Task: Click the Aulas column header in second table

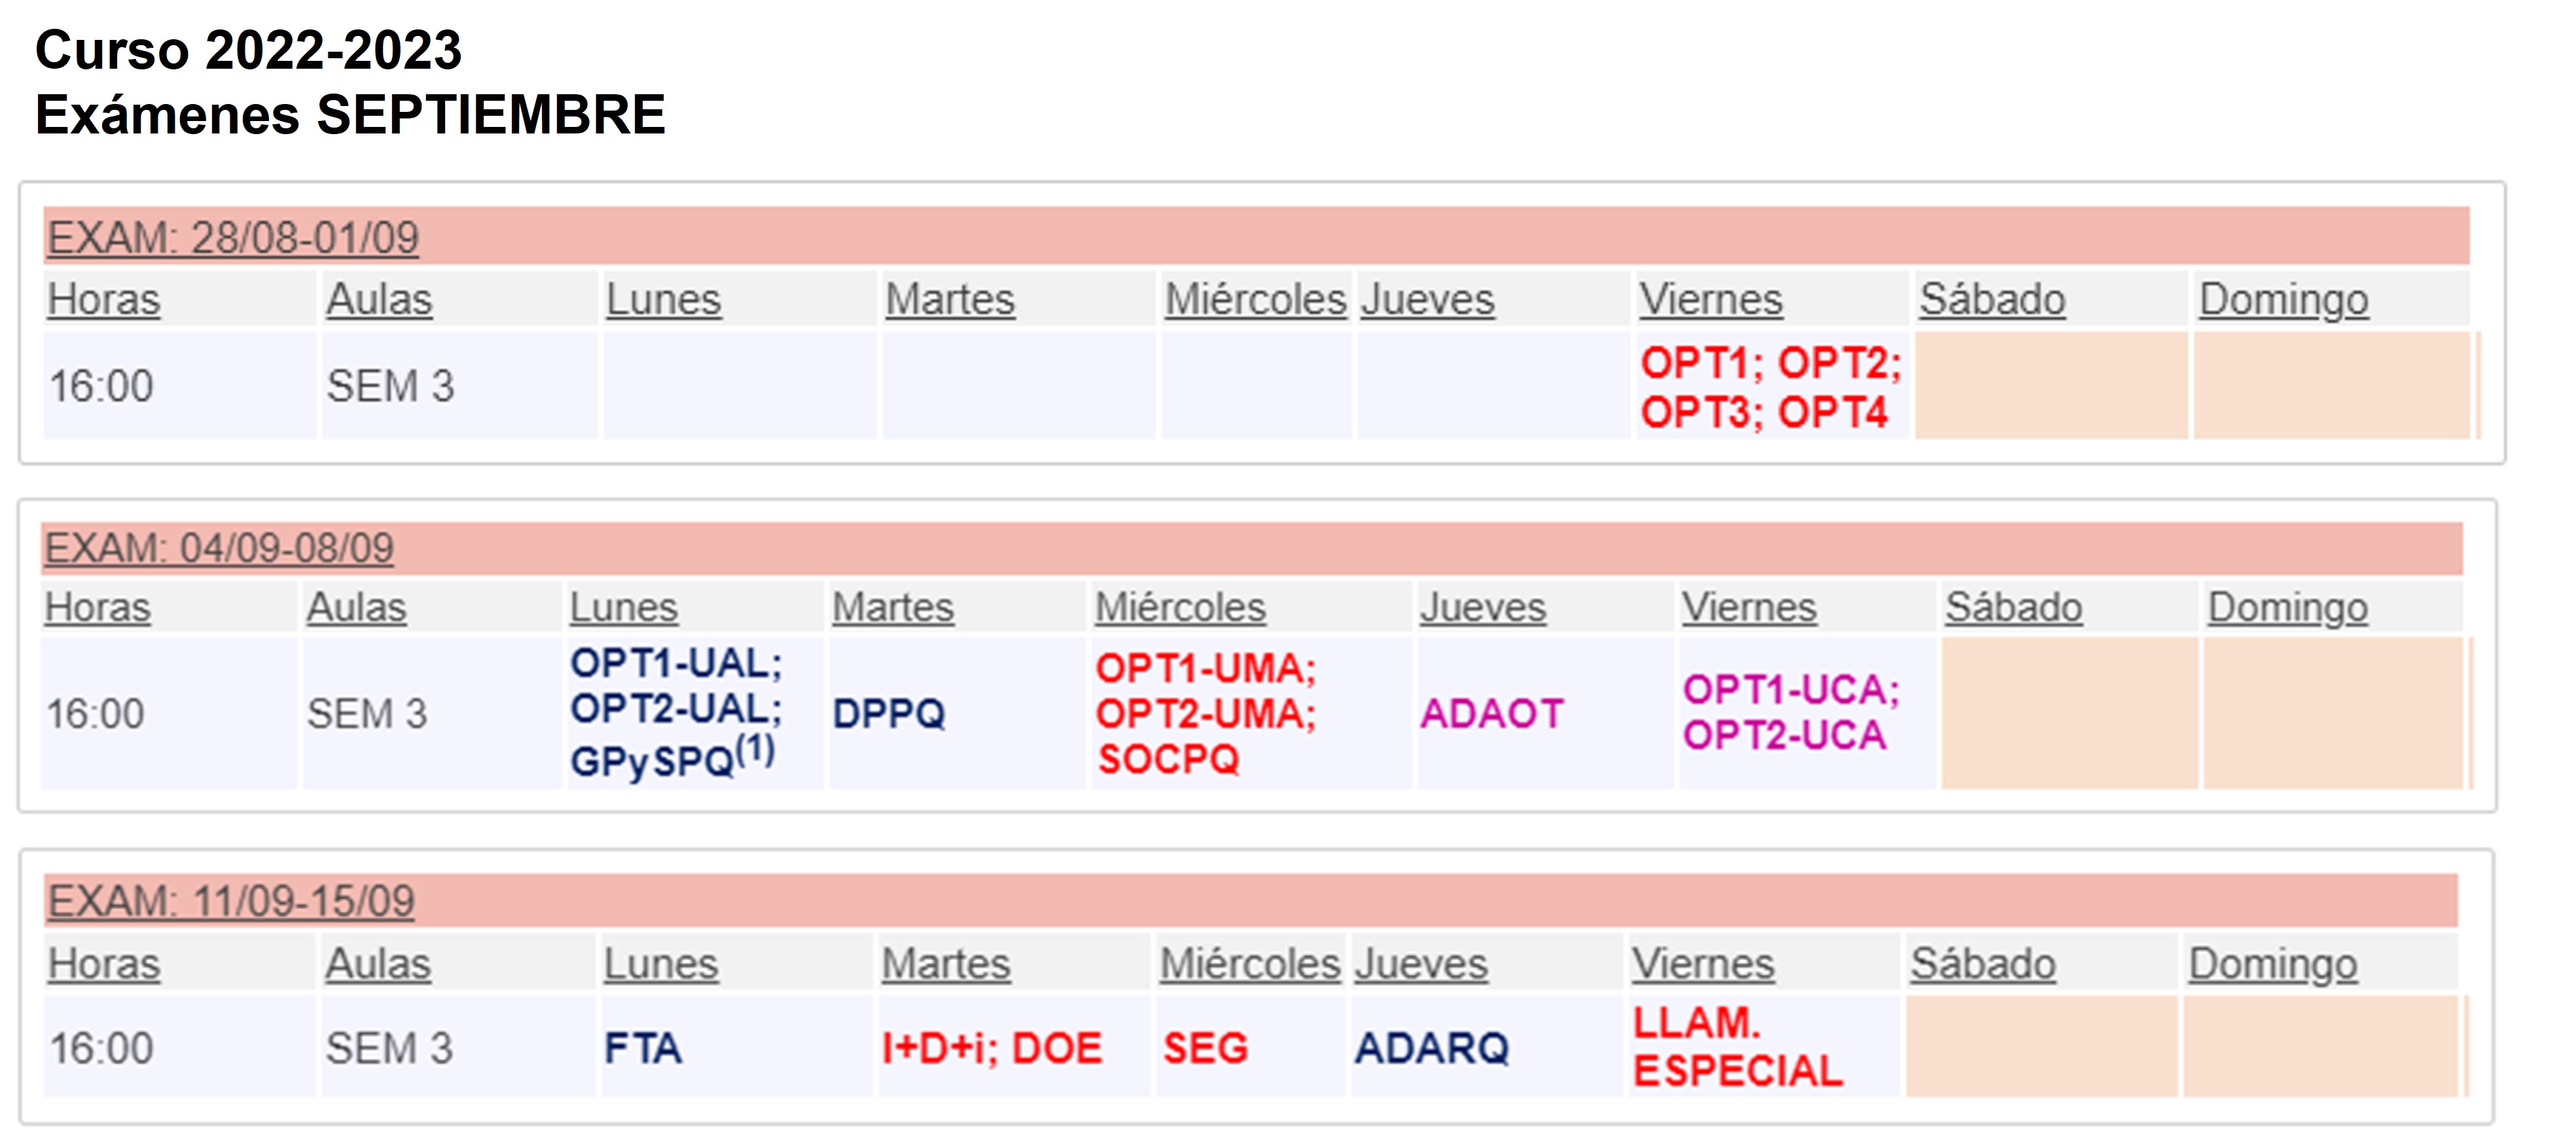Action: [x=356, y=607]
